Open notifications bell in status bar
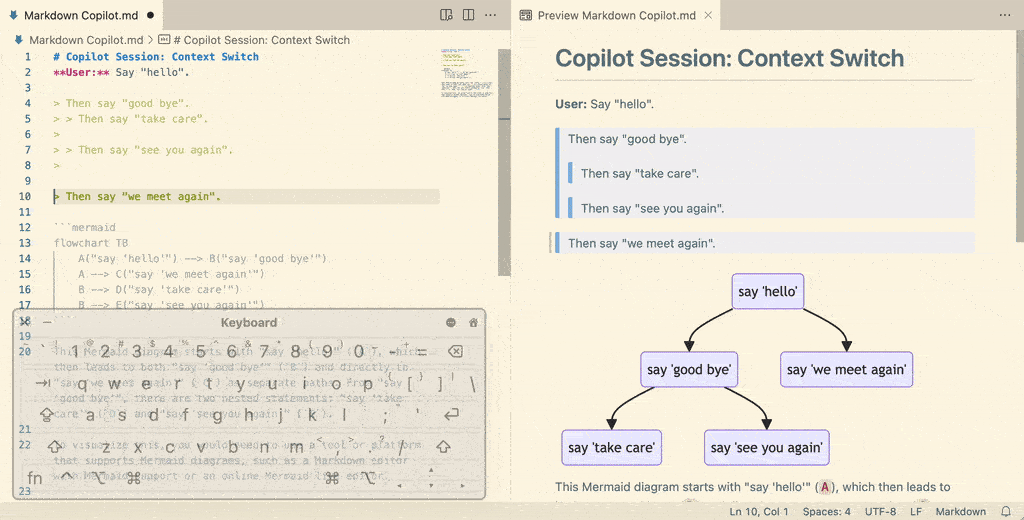Image resolution: width=1024 pixels, height=520 pixels. (x=1006, y=512)
